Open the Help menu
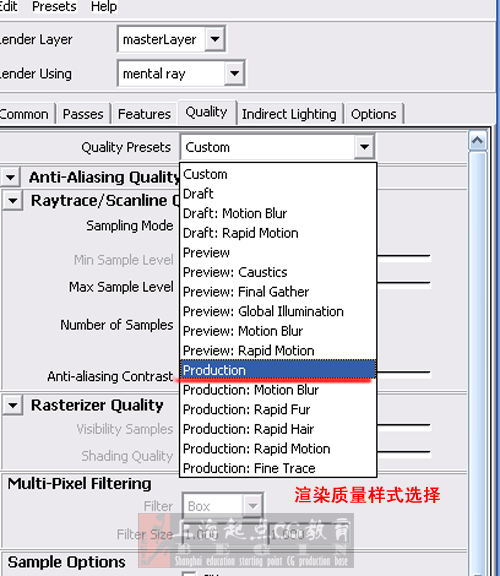 (x=104, y=6)
